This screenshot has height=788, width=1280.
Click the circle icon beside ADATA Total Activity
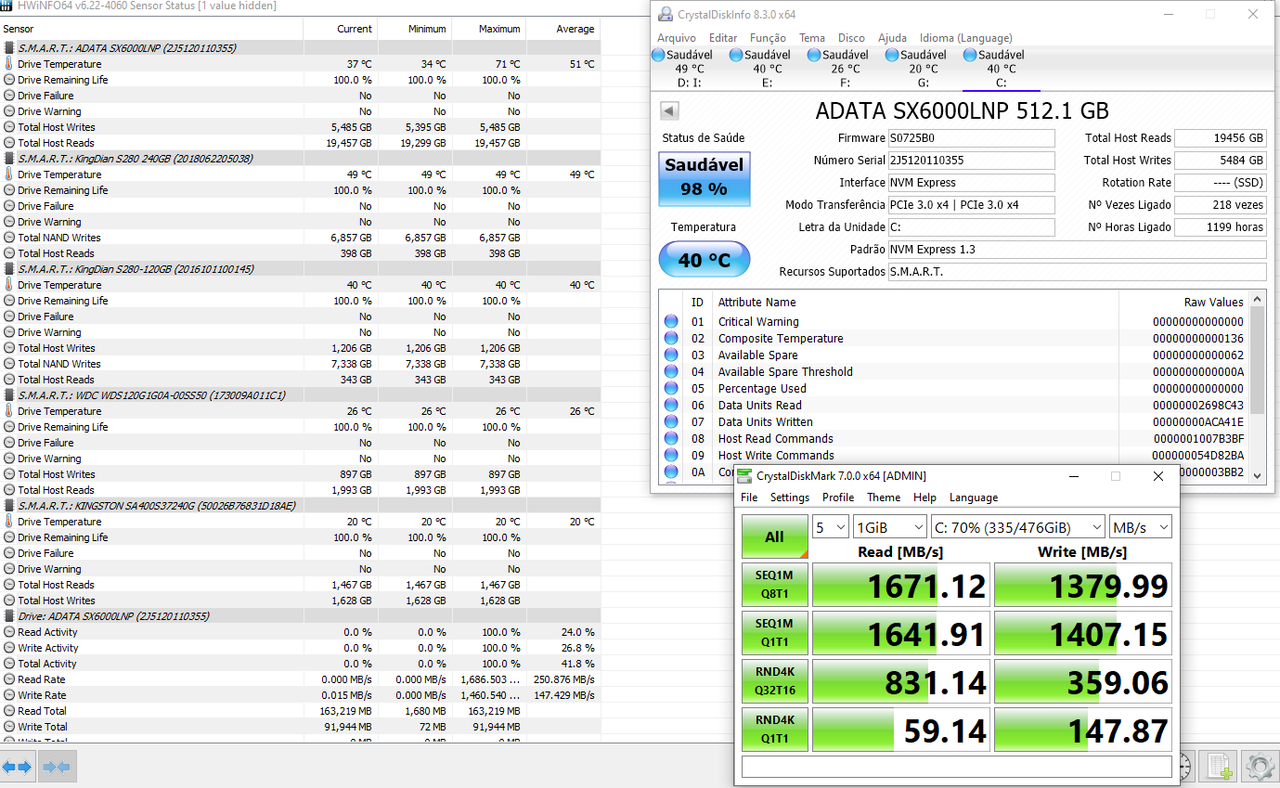(9, 664)
